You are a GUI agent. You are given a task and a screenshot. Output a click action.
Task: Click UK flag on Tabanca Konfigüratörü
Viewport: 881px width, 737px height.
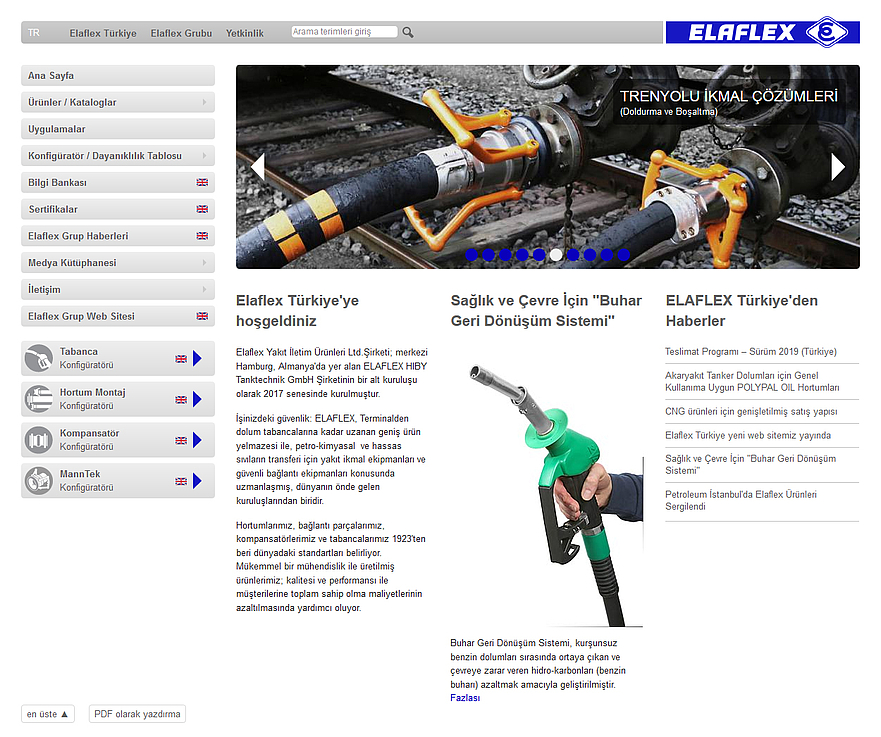click(181, 359)
